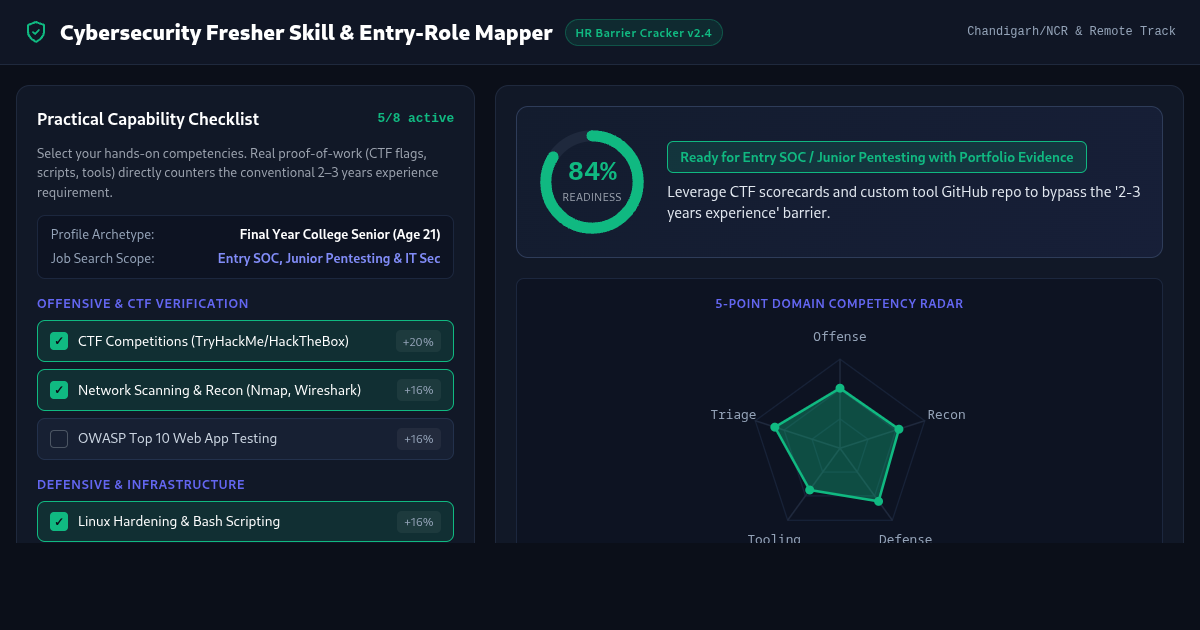The image size is (1200, 630).
Task: Enable OWASP Top 10 Web App Testing
Action: [59, 439]
